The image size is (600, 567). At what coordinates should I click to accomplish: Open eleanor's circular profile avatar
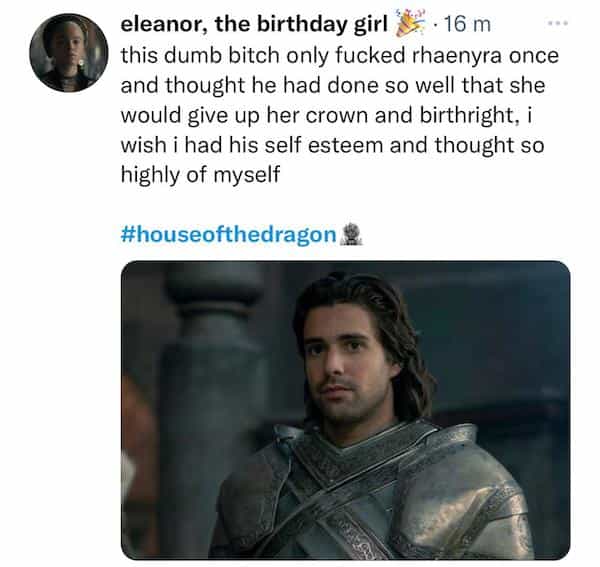69,53
